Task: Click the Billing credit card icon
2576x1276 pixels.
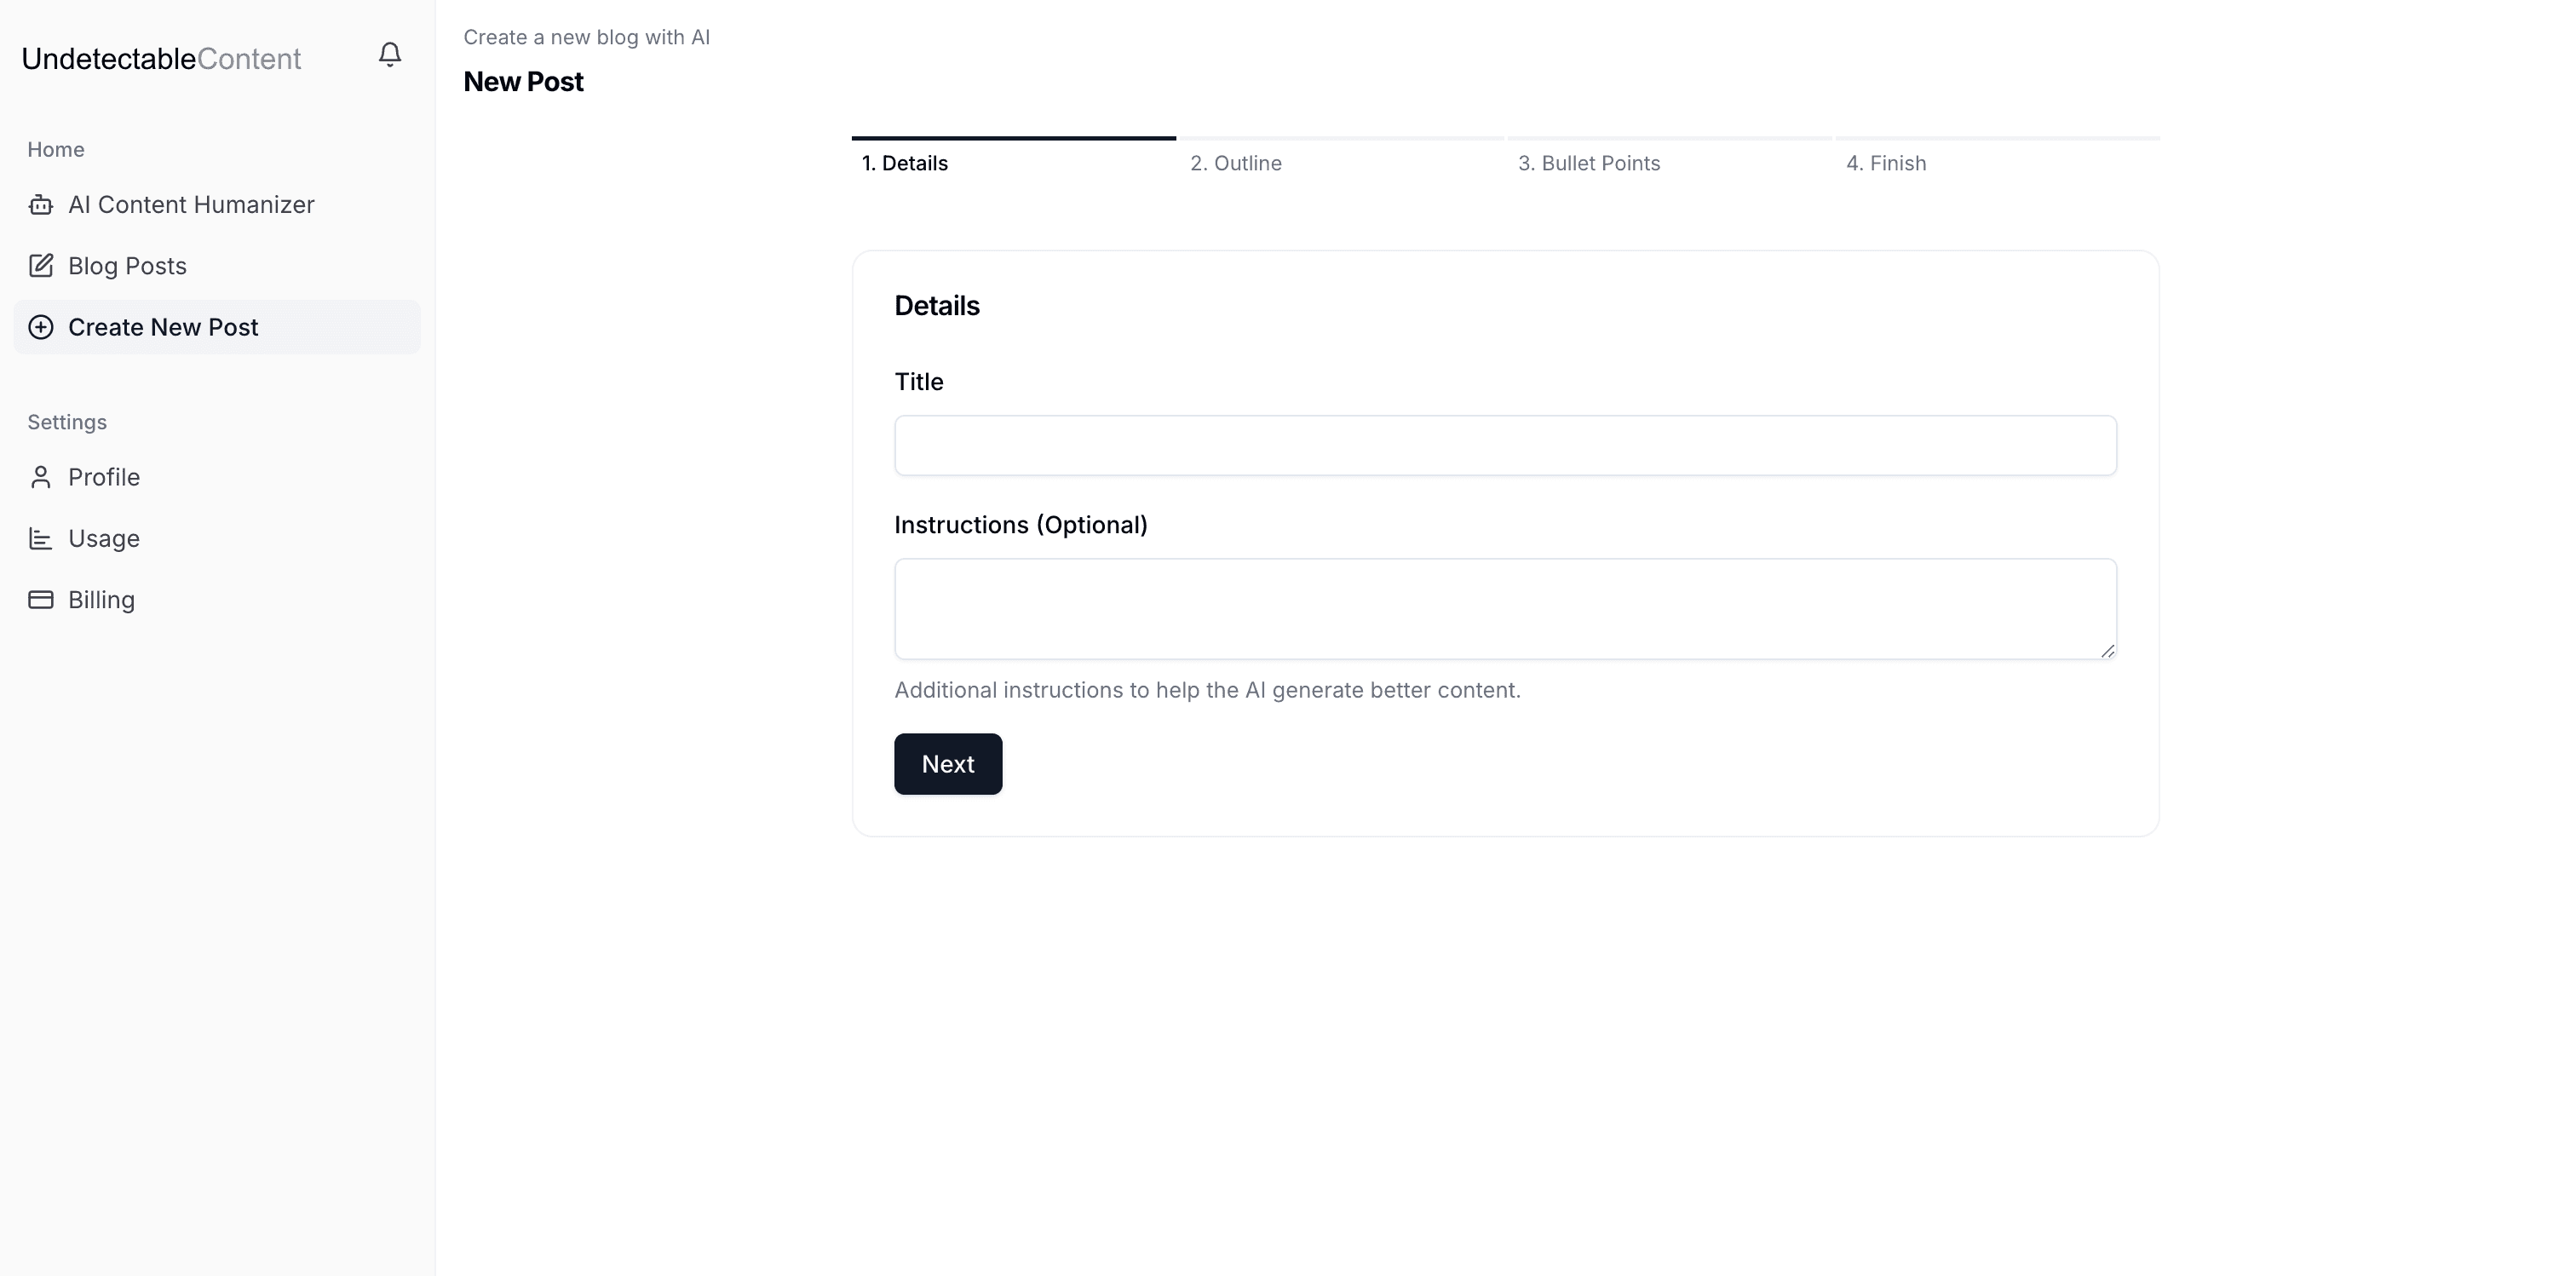Action: coord(41,600)
